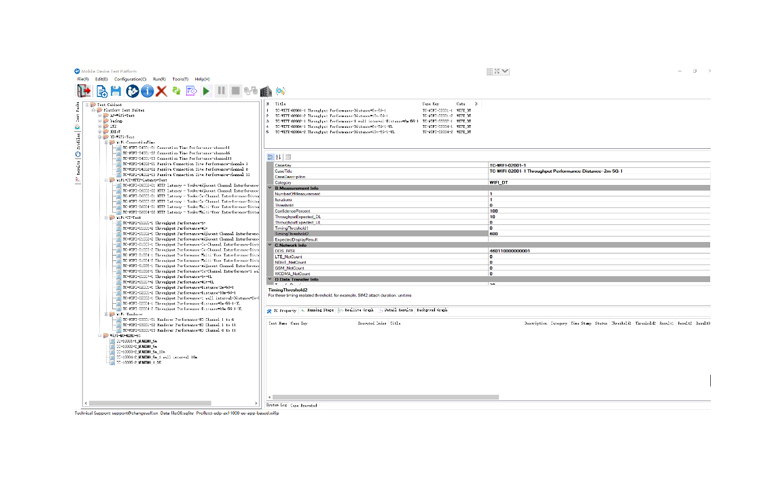
Task: Collapse the B.Measurement Info property section
Action: [270, 188]
